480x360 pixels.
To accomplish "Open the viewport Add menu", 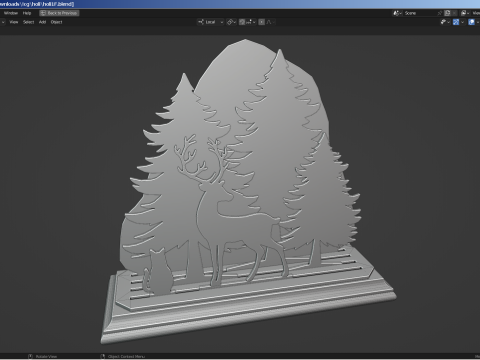I will [42, 22].
